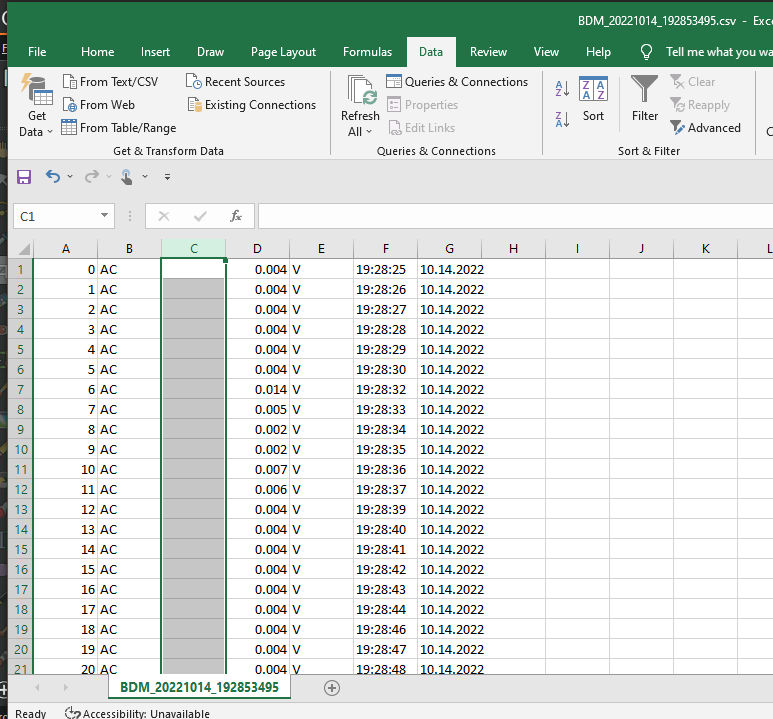This screenshot has width=773, height=719.
Task: Select cell D11 with value 0.007
Action: (x=257, y=469)
